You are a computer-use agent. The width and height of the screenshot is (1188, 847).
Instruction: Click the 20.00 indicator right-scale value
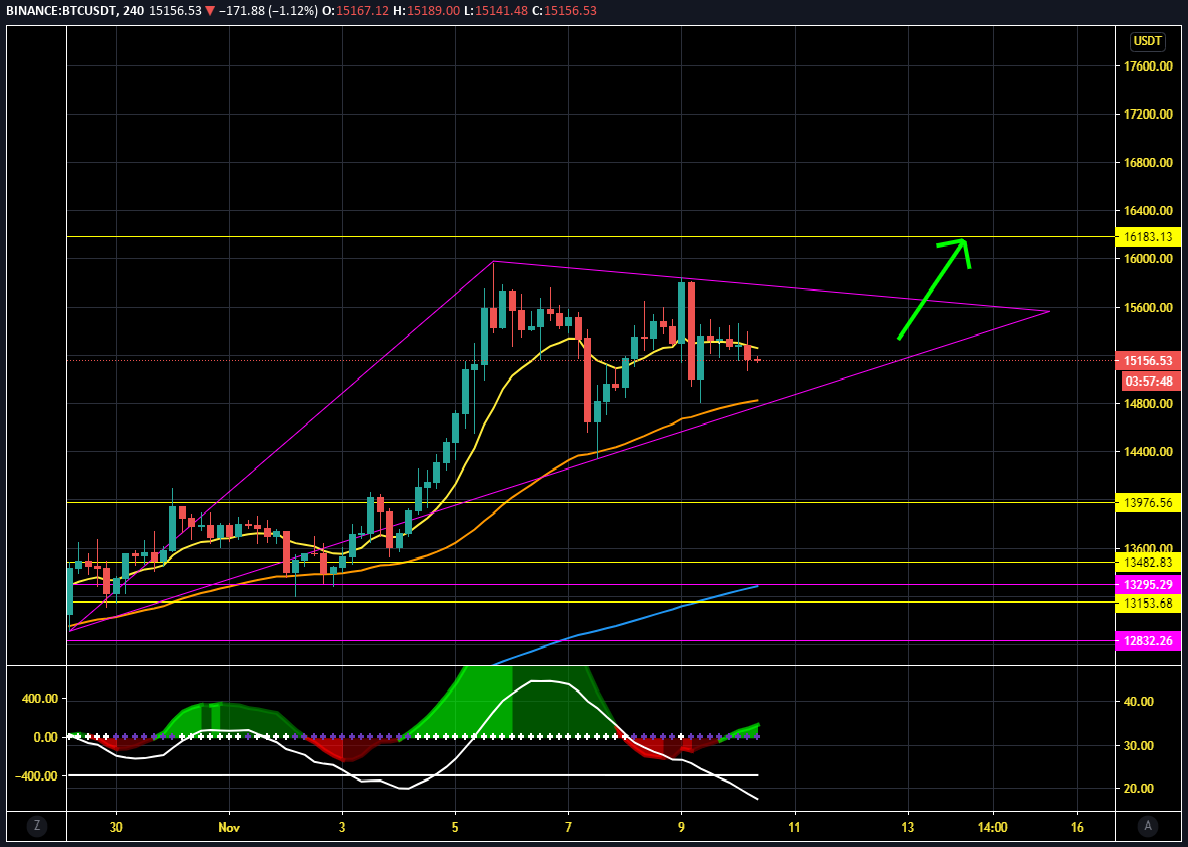(1138, 789)
